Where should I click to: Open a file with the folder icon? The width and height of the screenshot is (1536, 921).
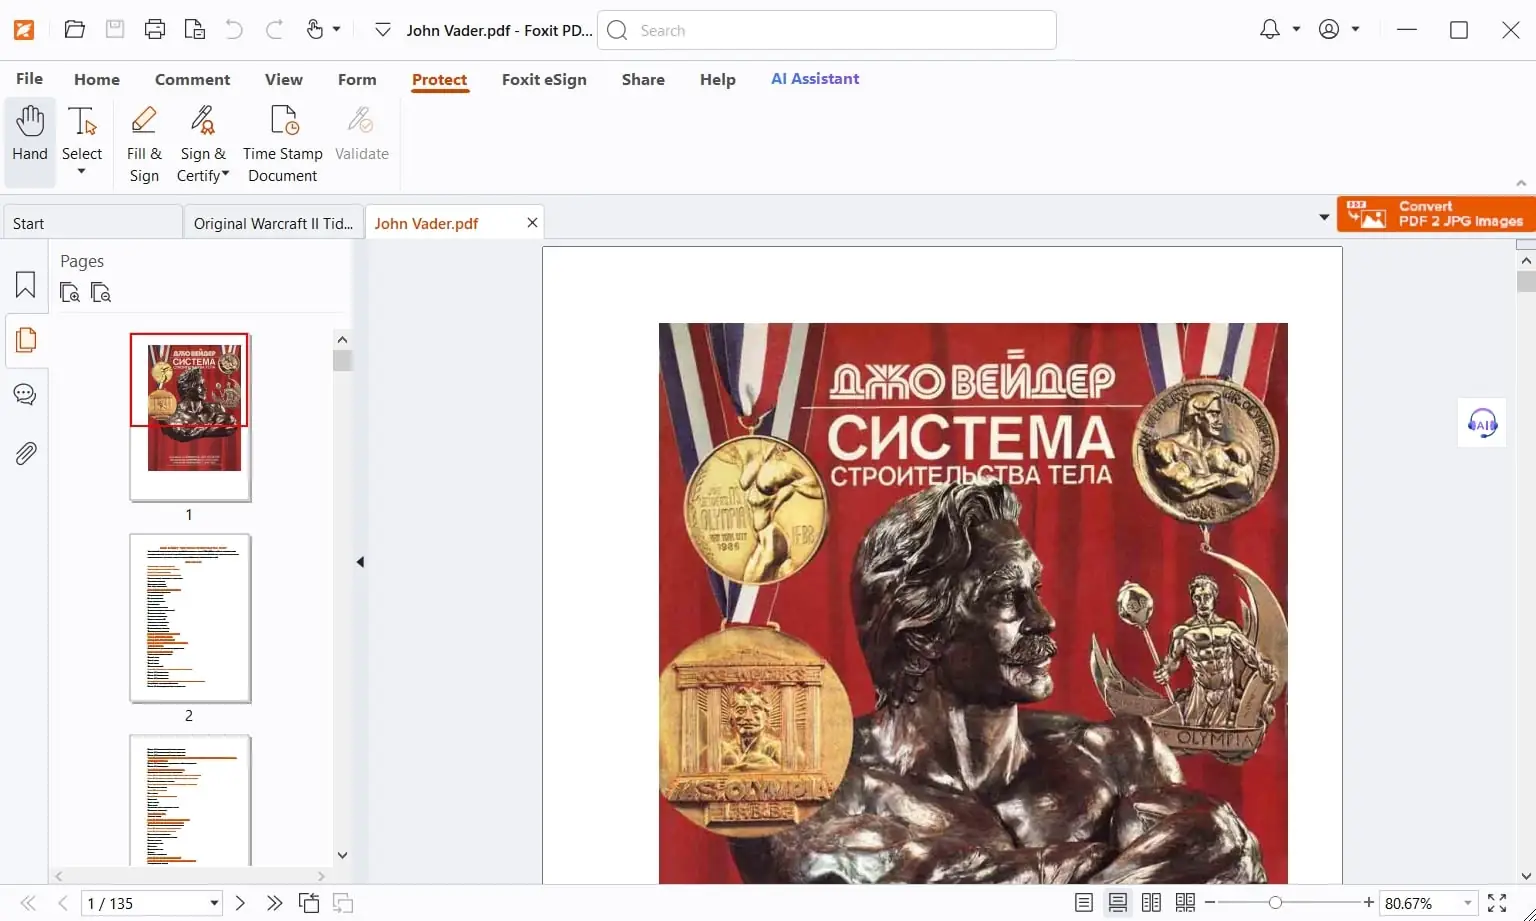click(75, 30)
